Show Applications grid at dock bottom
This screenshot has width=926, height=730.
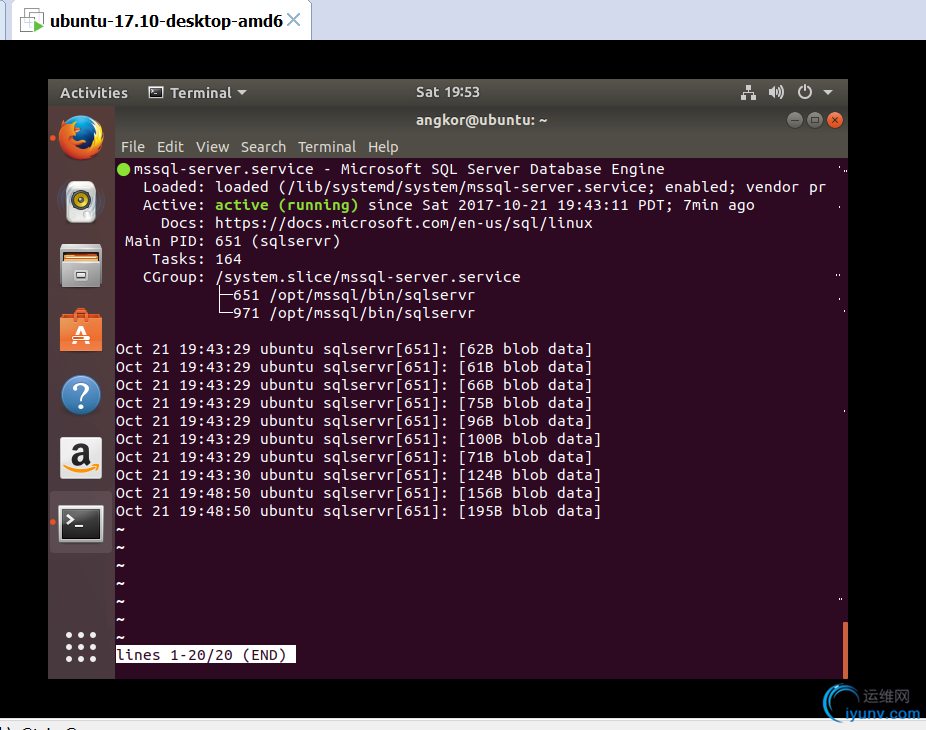tap(81, 647)
